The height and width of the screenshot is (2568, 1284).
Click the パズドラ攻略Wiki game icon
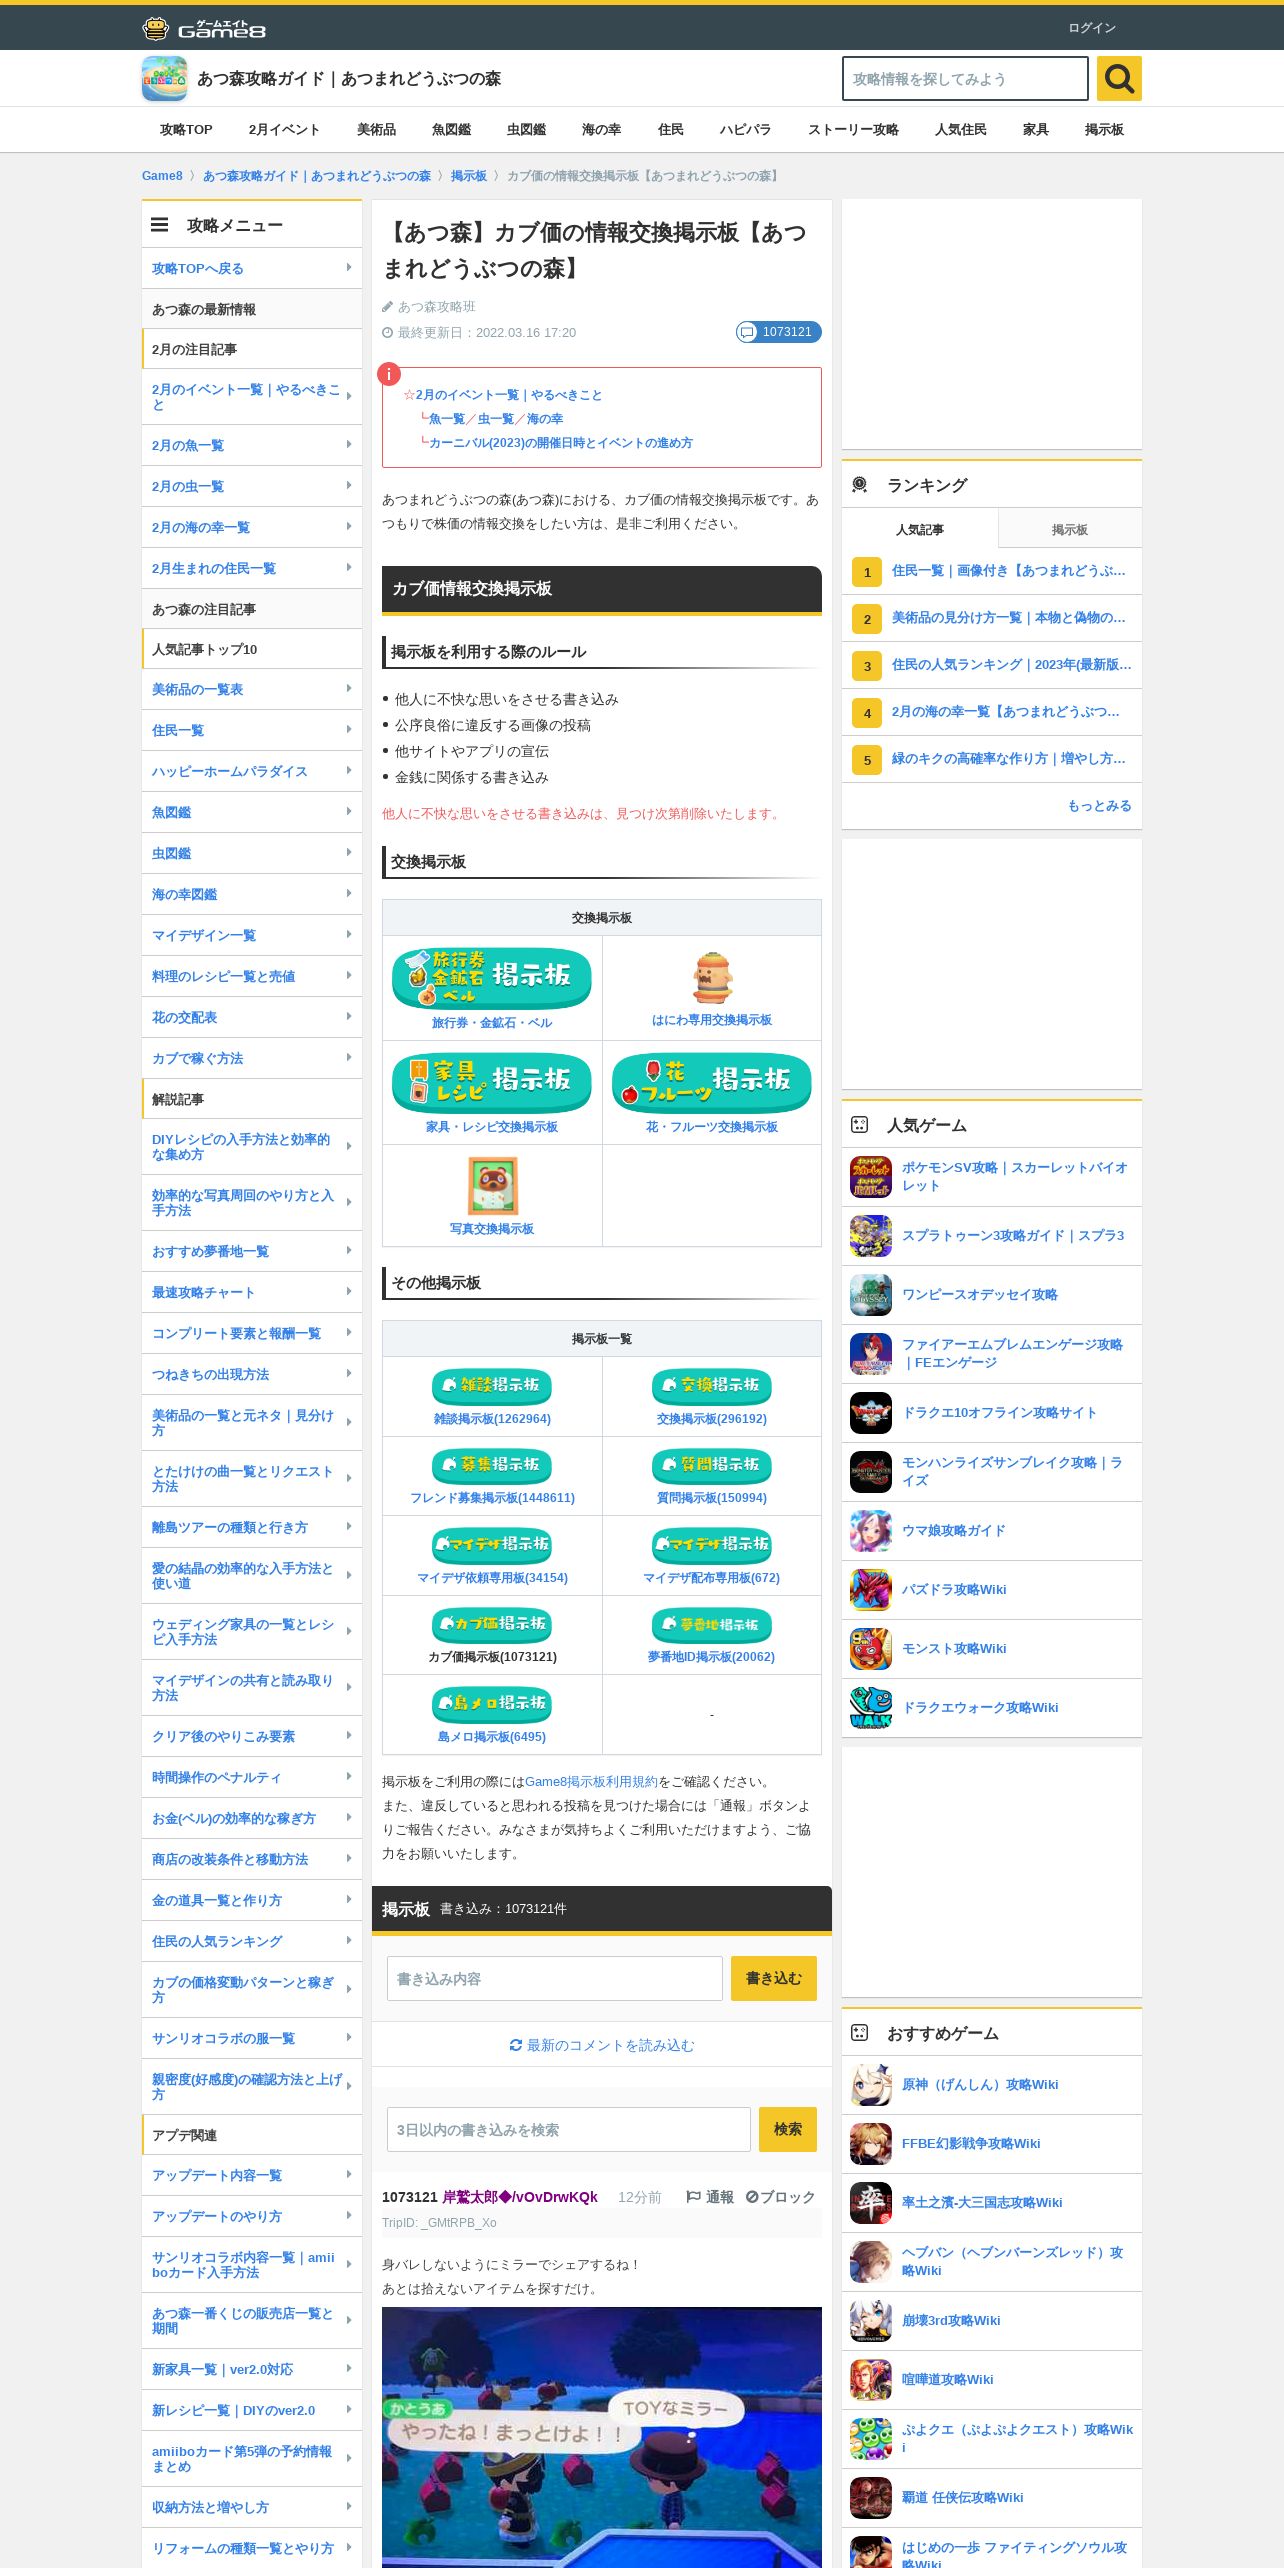(x=871, y=1590)
